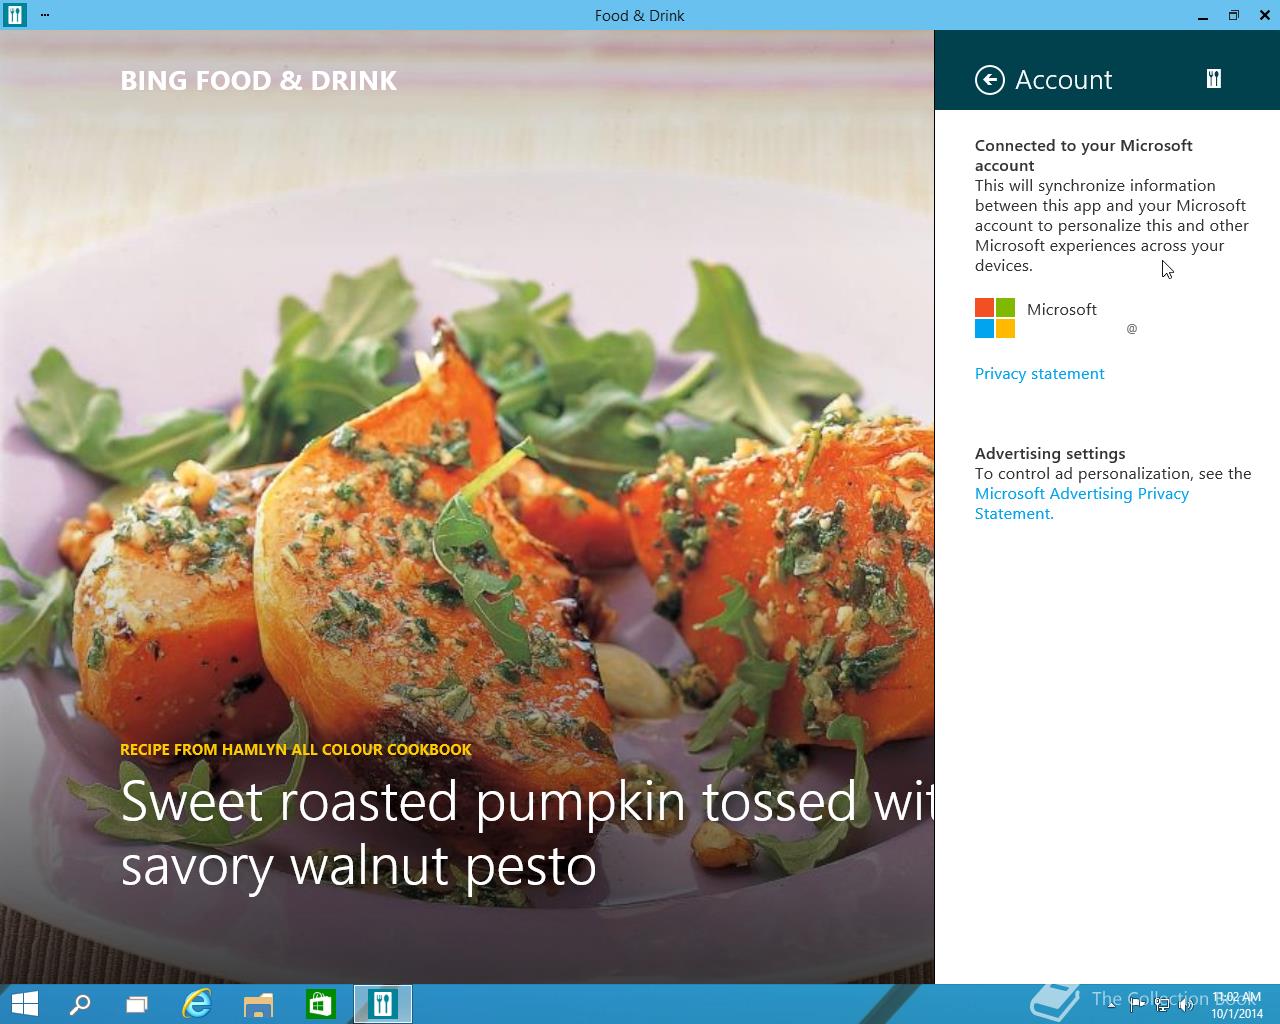
Task: Click the Advertising settings heading
Action: click(1050, 453)
